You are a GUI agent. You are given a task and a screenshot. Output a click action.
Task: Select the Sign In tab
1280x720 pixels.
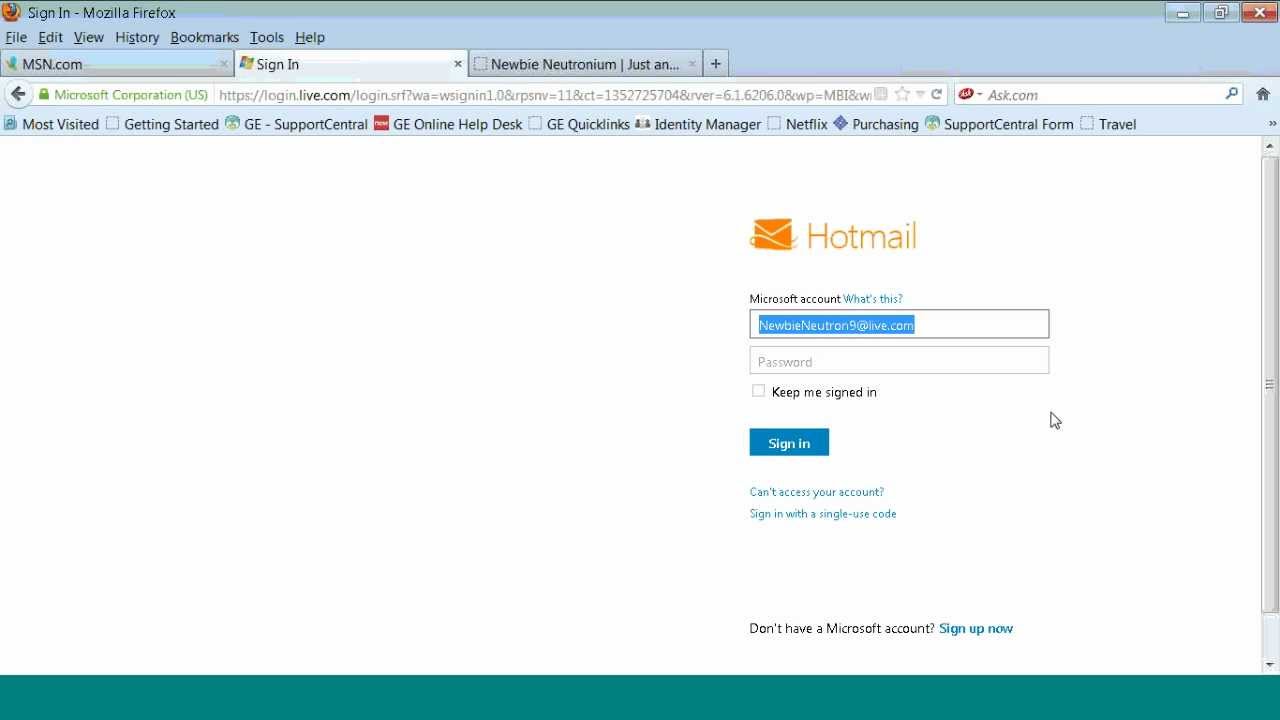(350, 64)
